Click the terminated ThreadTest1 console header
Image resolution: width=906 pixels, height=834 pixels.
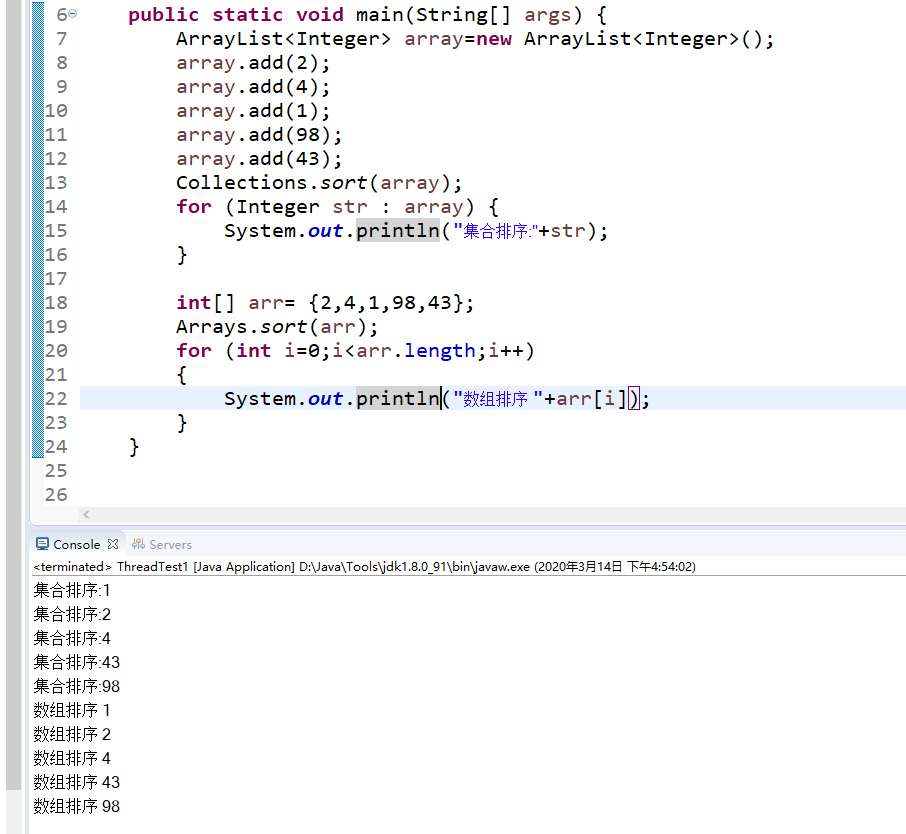364,567
